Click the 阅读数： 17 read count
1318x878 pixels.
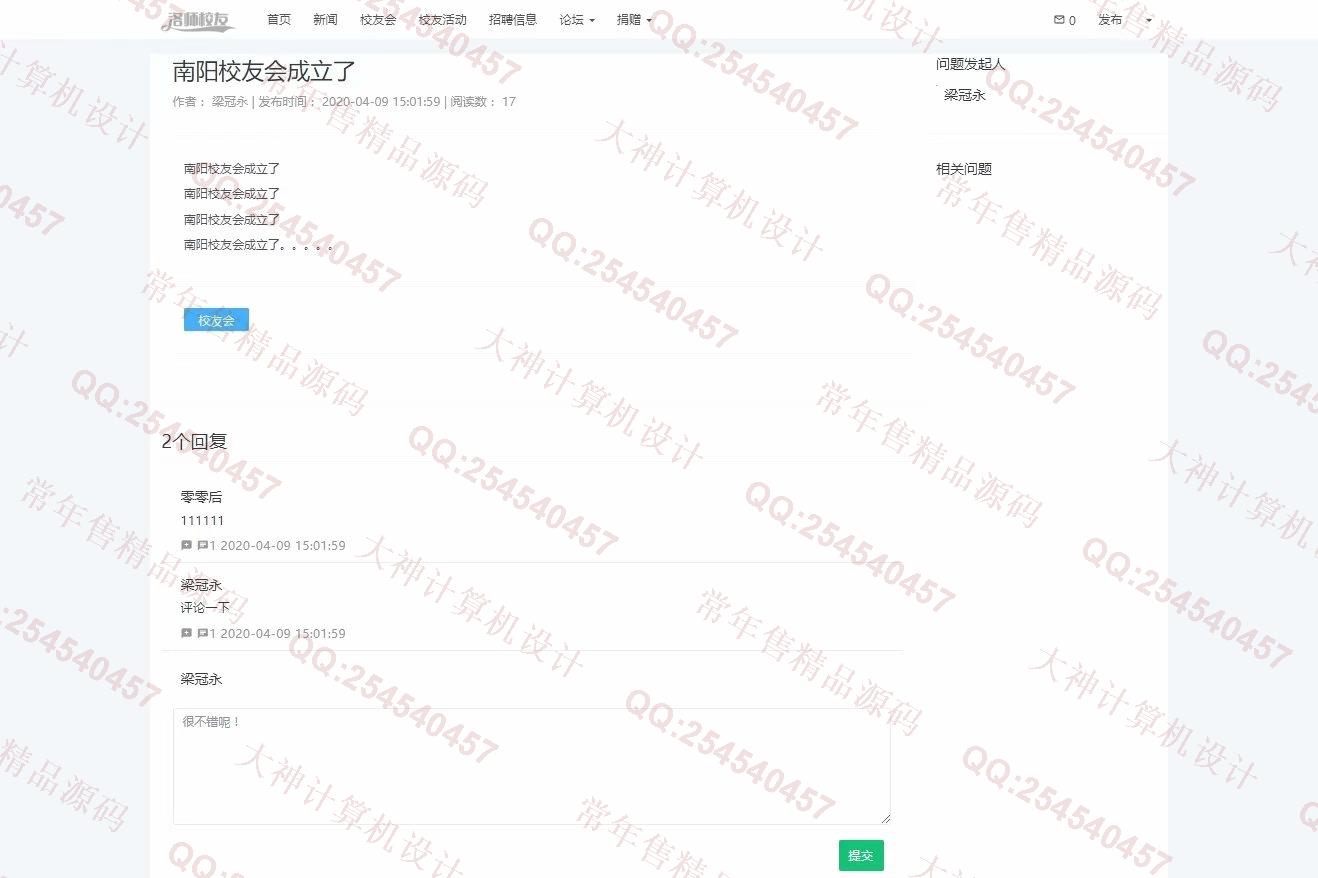point(483,102)
